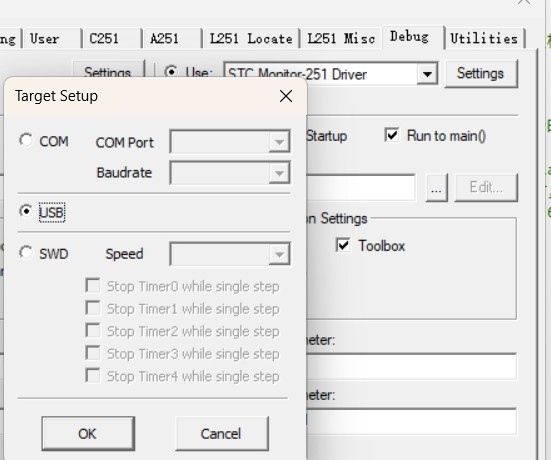Open the COM Port dropdown
The height and width of the screenshot is (460, 551).
click(x=230, y=142)
